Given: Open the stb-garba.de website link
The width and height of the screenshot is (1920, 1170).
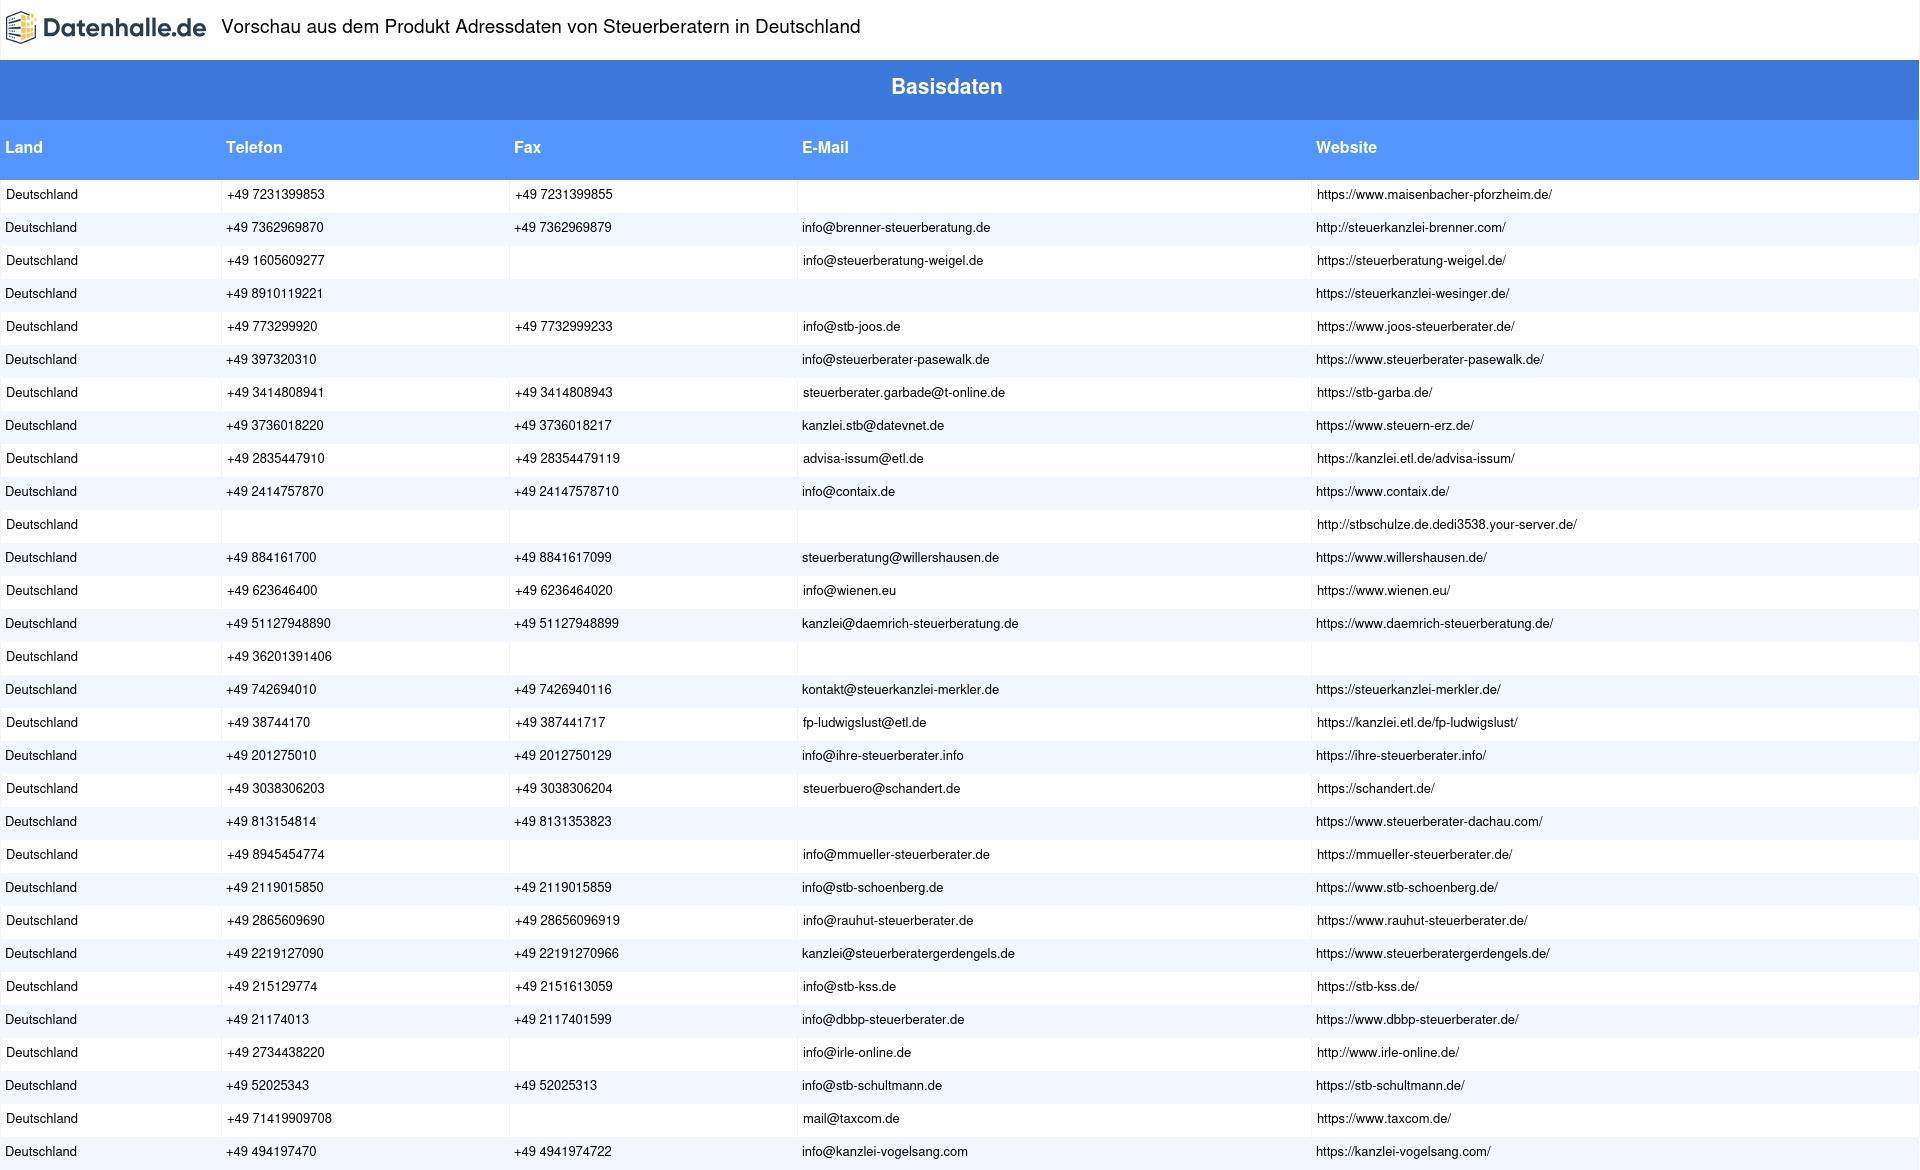Looking at the screenshot, I should (x=1375, y=393).
